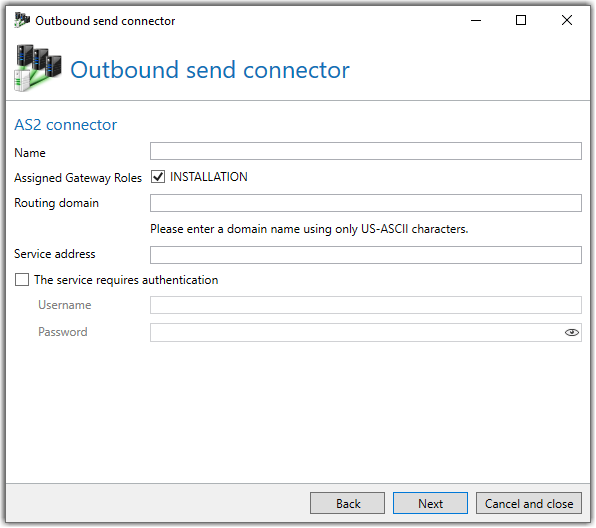
Task: Focus the Name input field
Action: tap(366, 151)
